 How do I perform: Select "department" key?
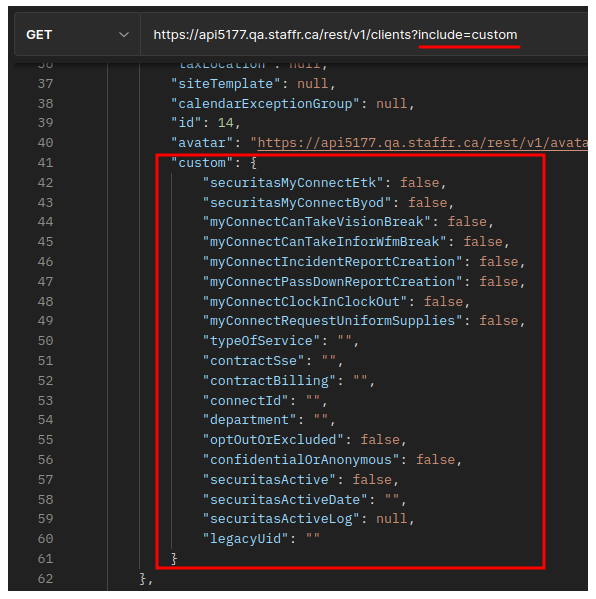pyautogui.click(x=249, y=420)
